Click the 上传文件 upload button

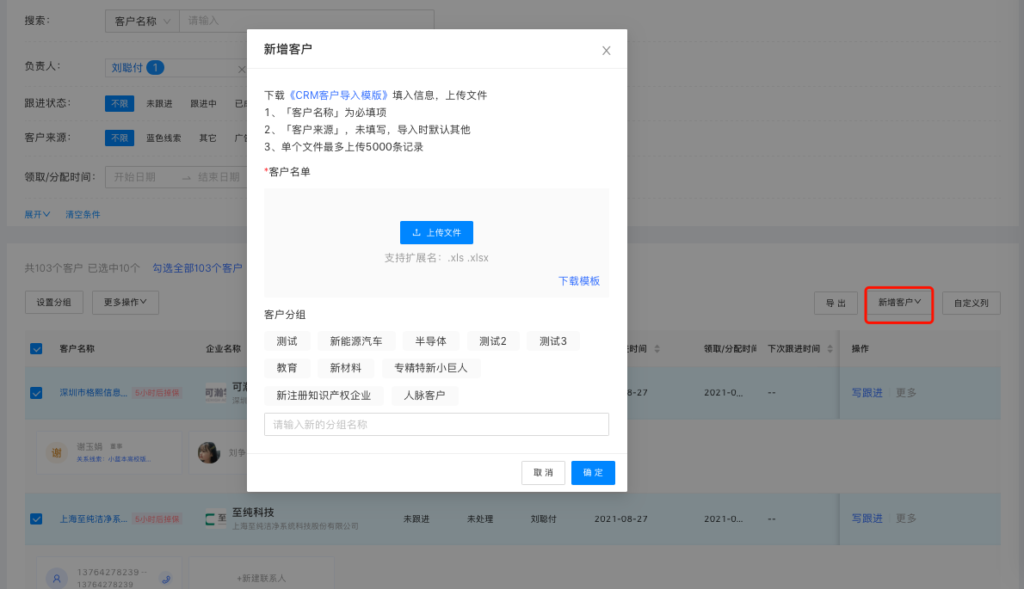(x=436, y=232)
